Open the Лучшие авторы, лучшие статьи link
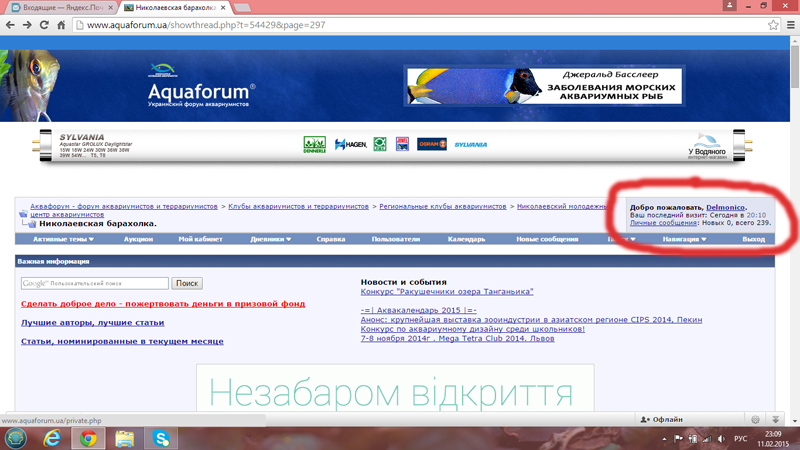 click(x=92, y=323)
